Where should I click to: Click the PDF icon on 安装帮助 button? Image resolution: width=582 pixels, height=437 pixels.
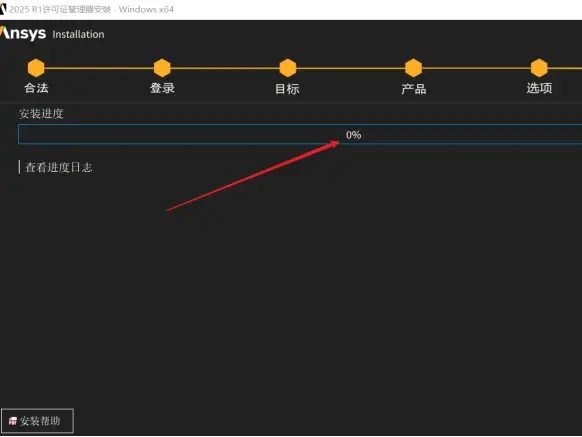(13, 421)
